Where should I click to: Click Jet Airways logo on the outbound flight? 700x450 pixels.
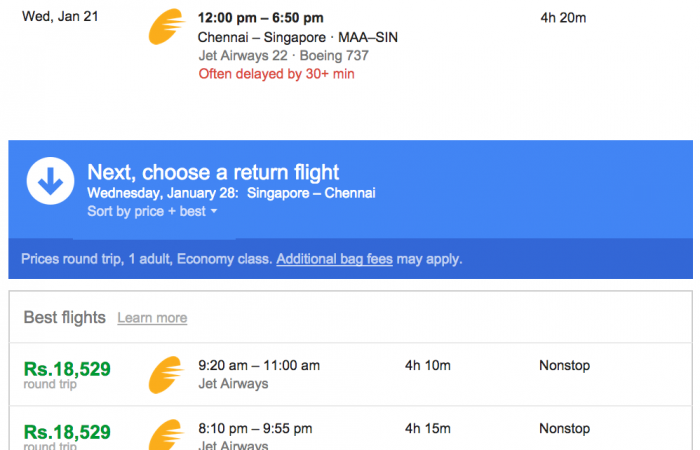click(x=166, y=28)
